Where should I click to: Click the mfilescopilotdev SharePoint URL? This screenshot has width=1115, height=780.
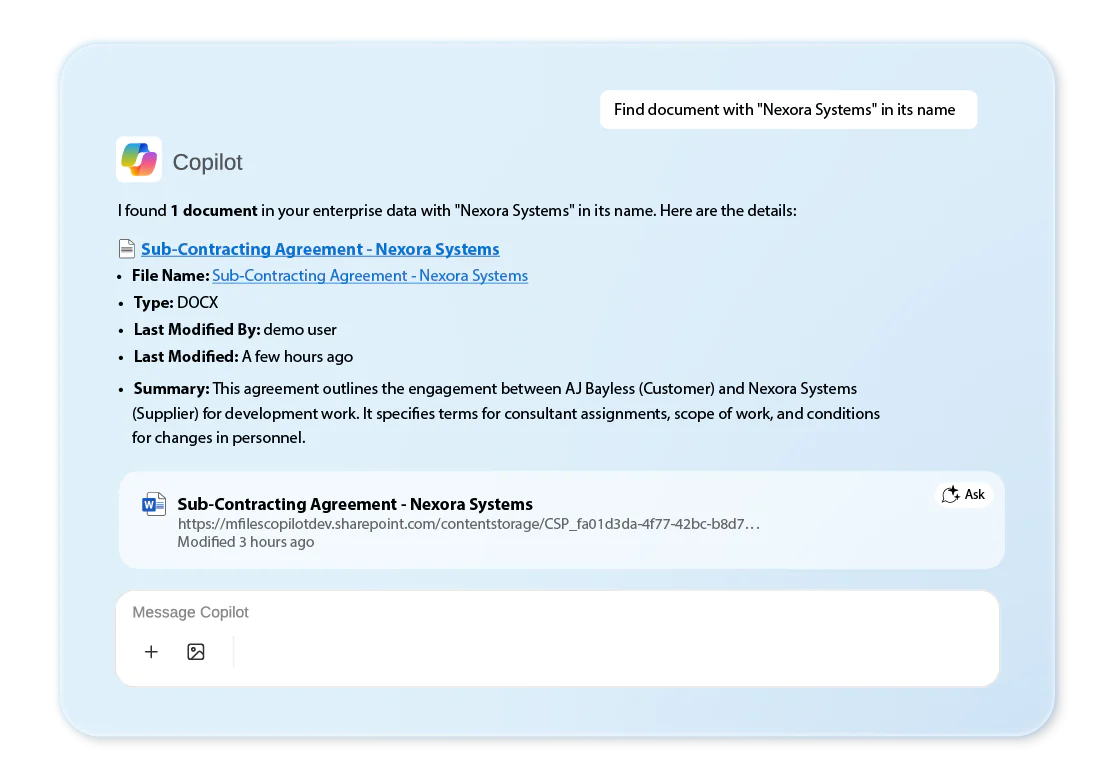[x=468, y=523]
